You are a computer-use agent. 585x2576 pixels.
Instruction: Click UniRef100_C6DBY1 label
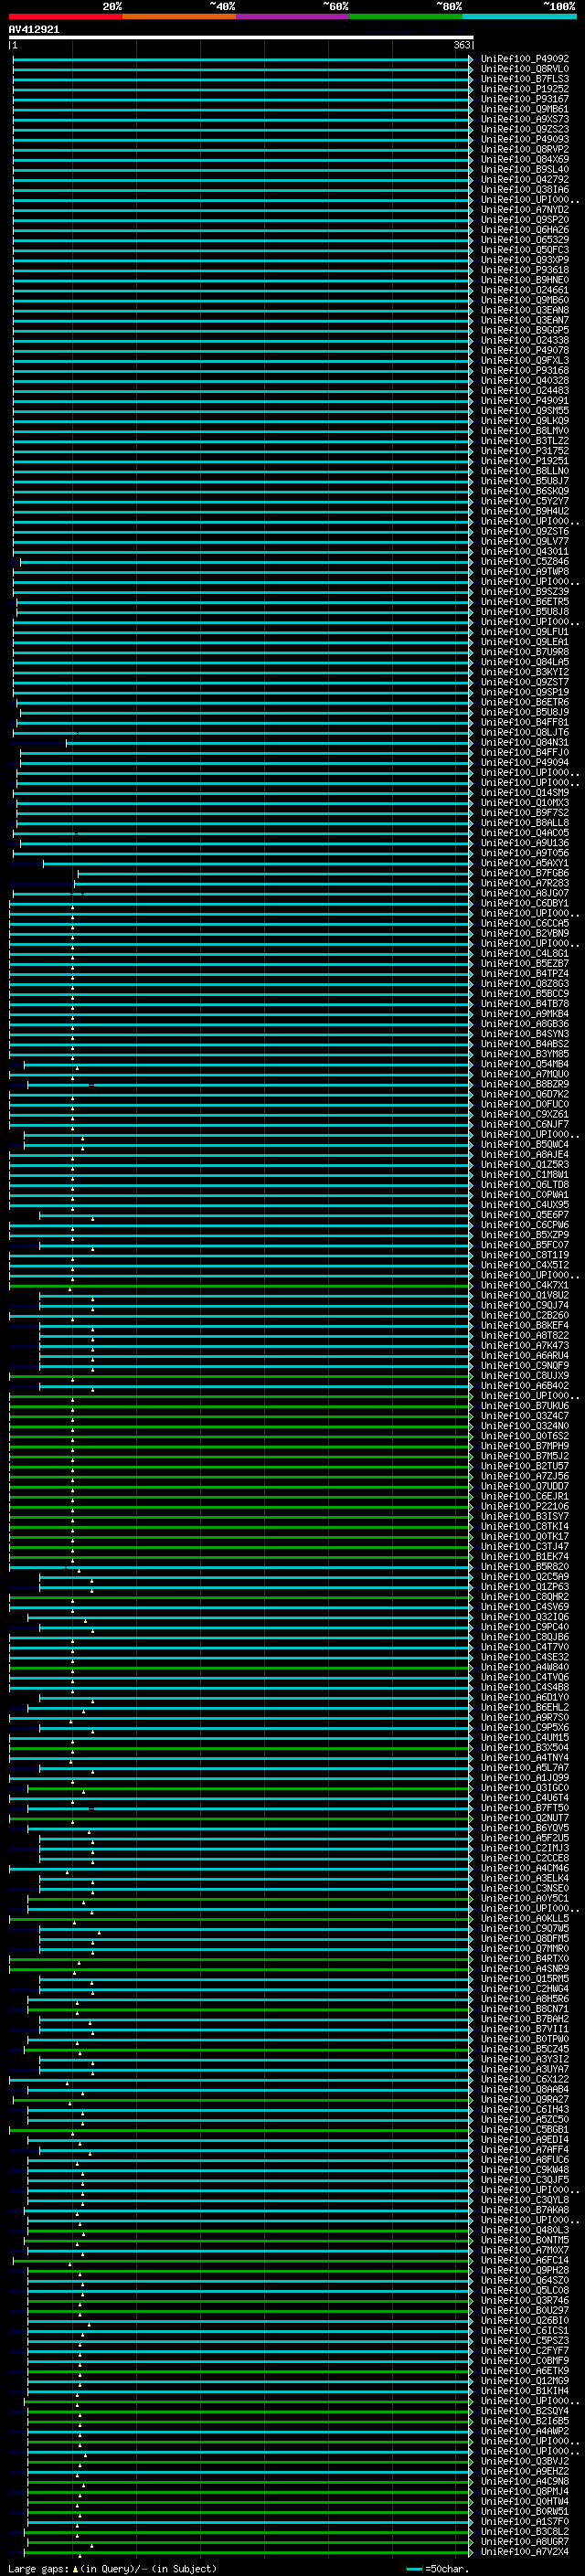524,903
